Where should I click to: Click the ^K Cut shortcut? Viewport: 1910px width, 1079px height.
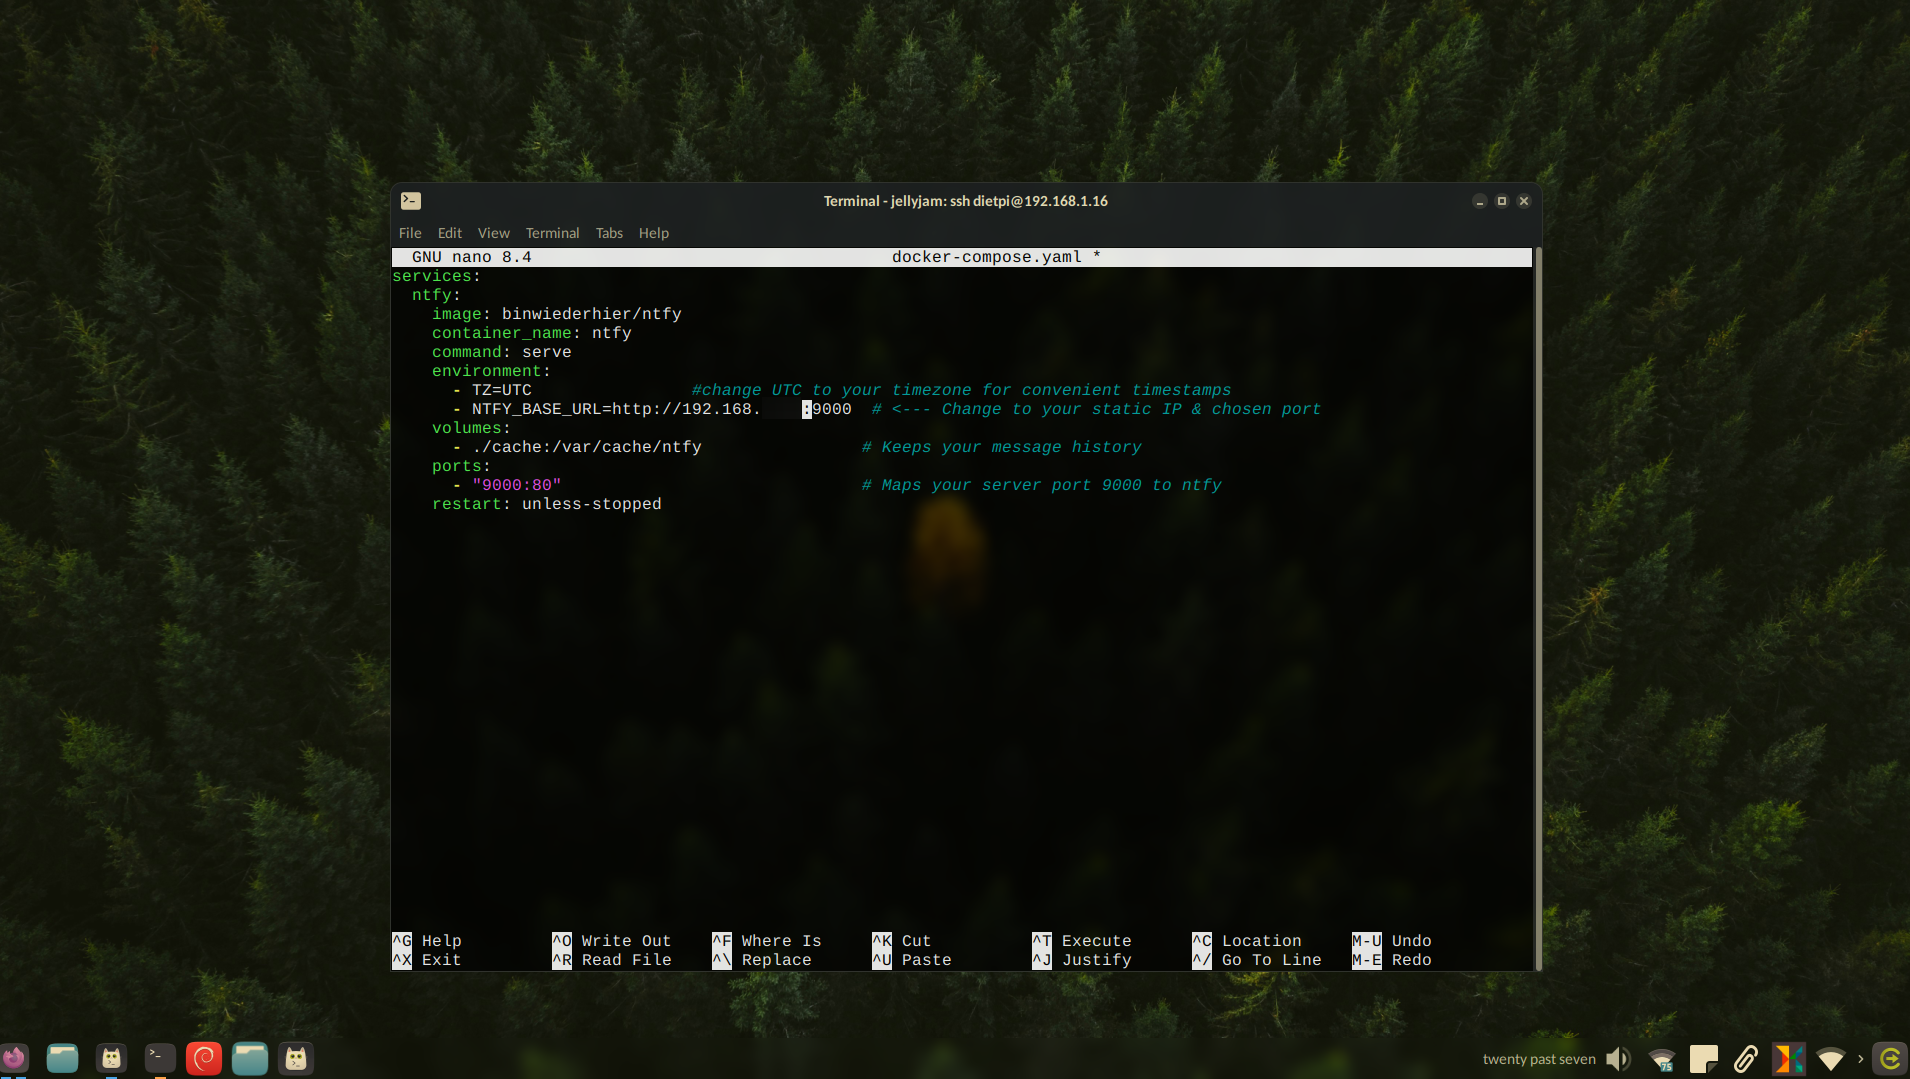(x=902, y=942)
